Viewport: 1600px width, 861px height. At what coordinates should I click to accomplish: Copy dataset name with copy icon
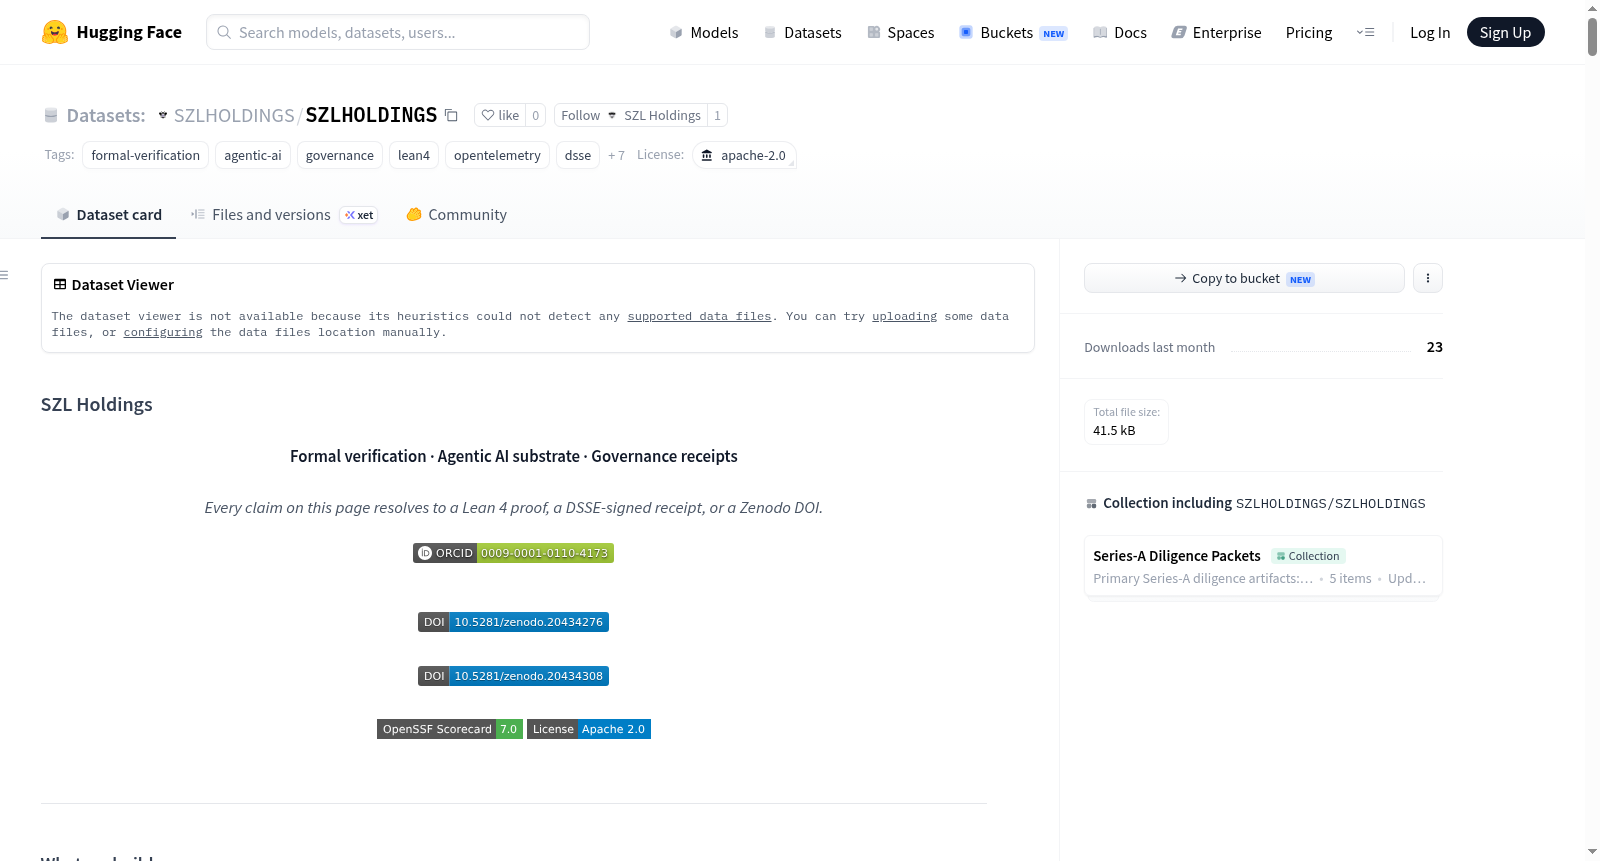click(451, 115)
